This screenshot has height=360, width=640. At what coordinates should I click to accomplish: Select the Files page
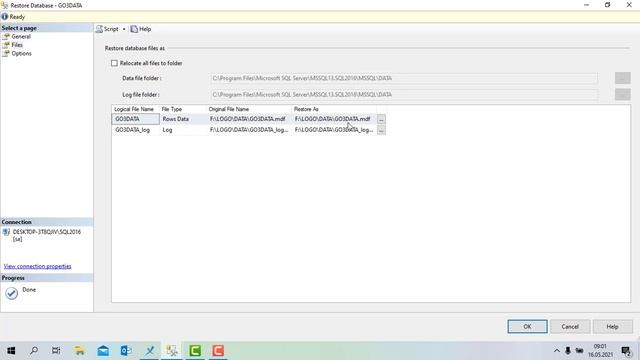17,45
